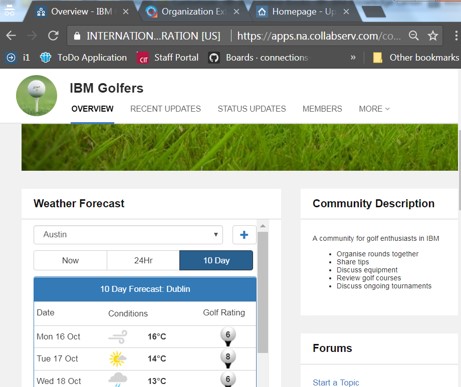
Task: Click the Start a Topic link
Action: point(336,382)
